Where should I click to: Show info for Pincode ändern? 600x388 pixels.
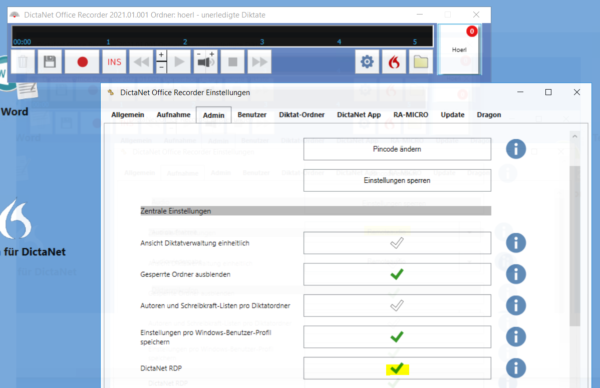click(x=515, y=149)
